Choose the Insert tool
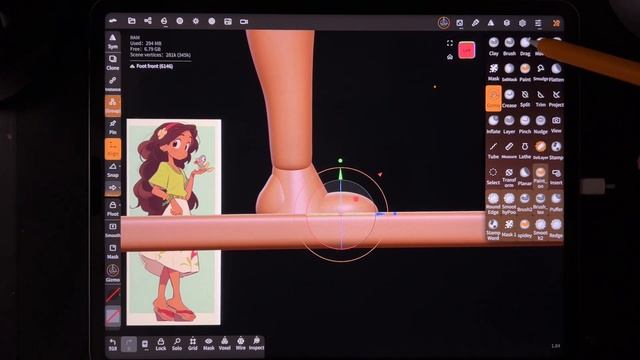This screenshot has height=360, width=640. (556, 176)
